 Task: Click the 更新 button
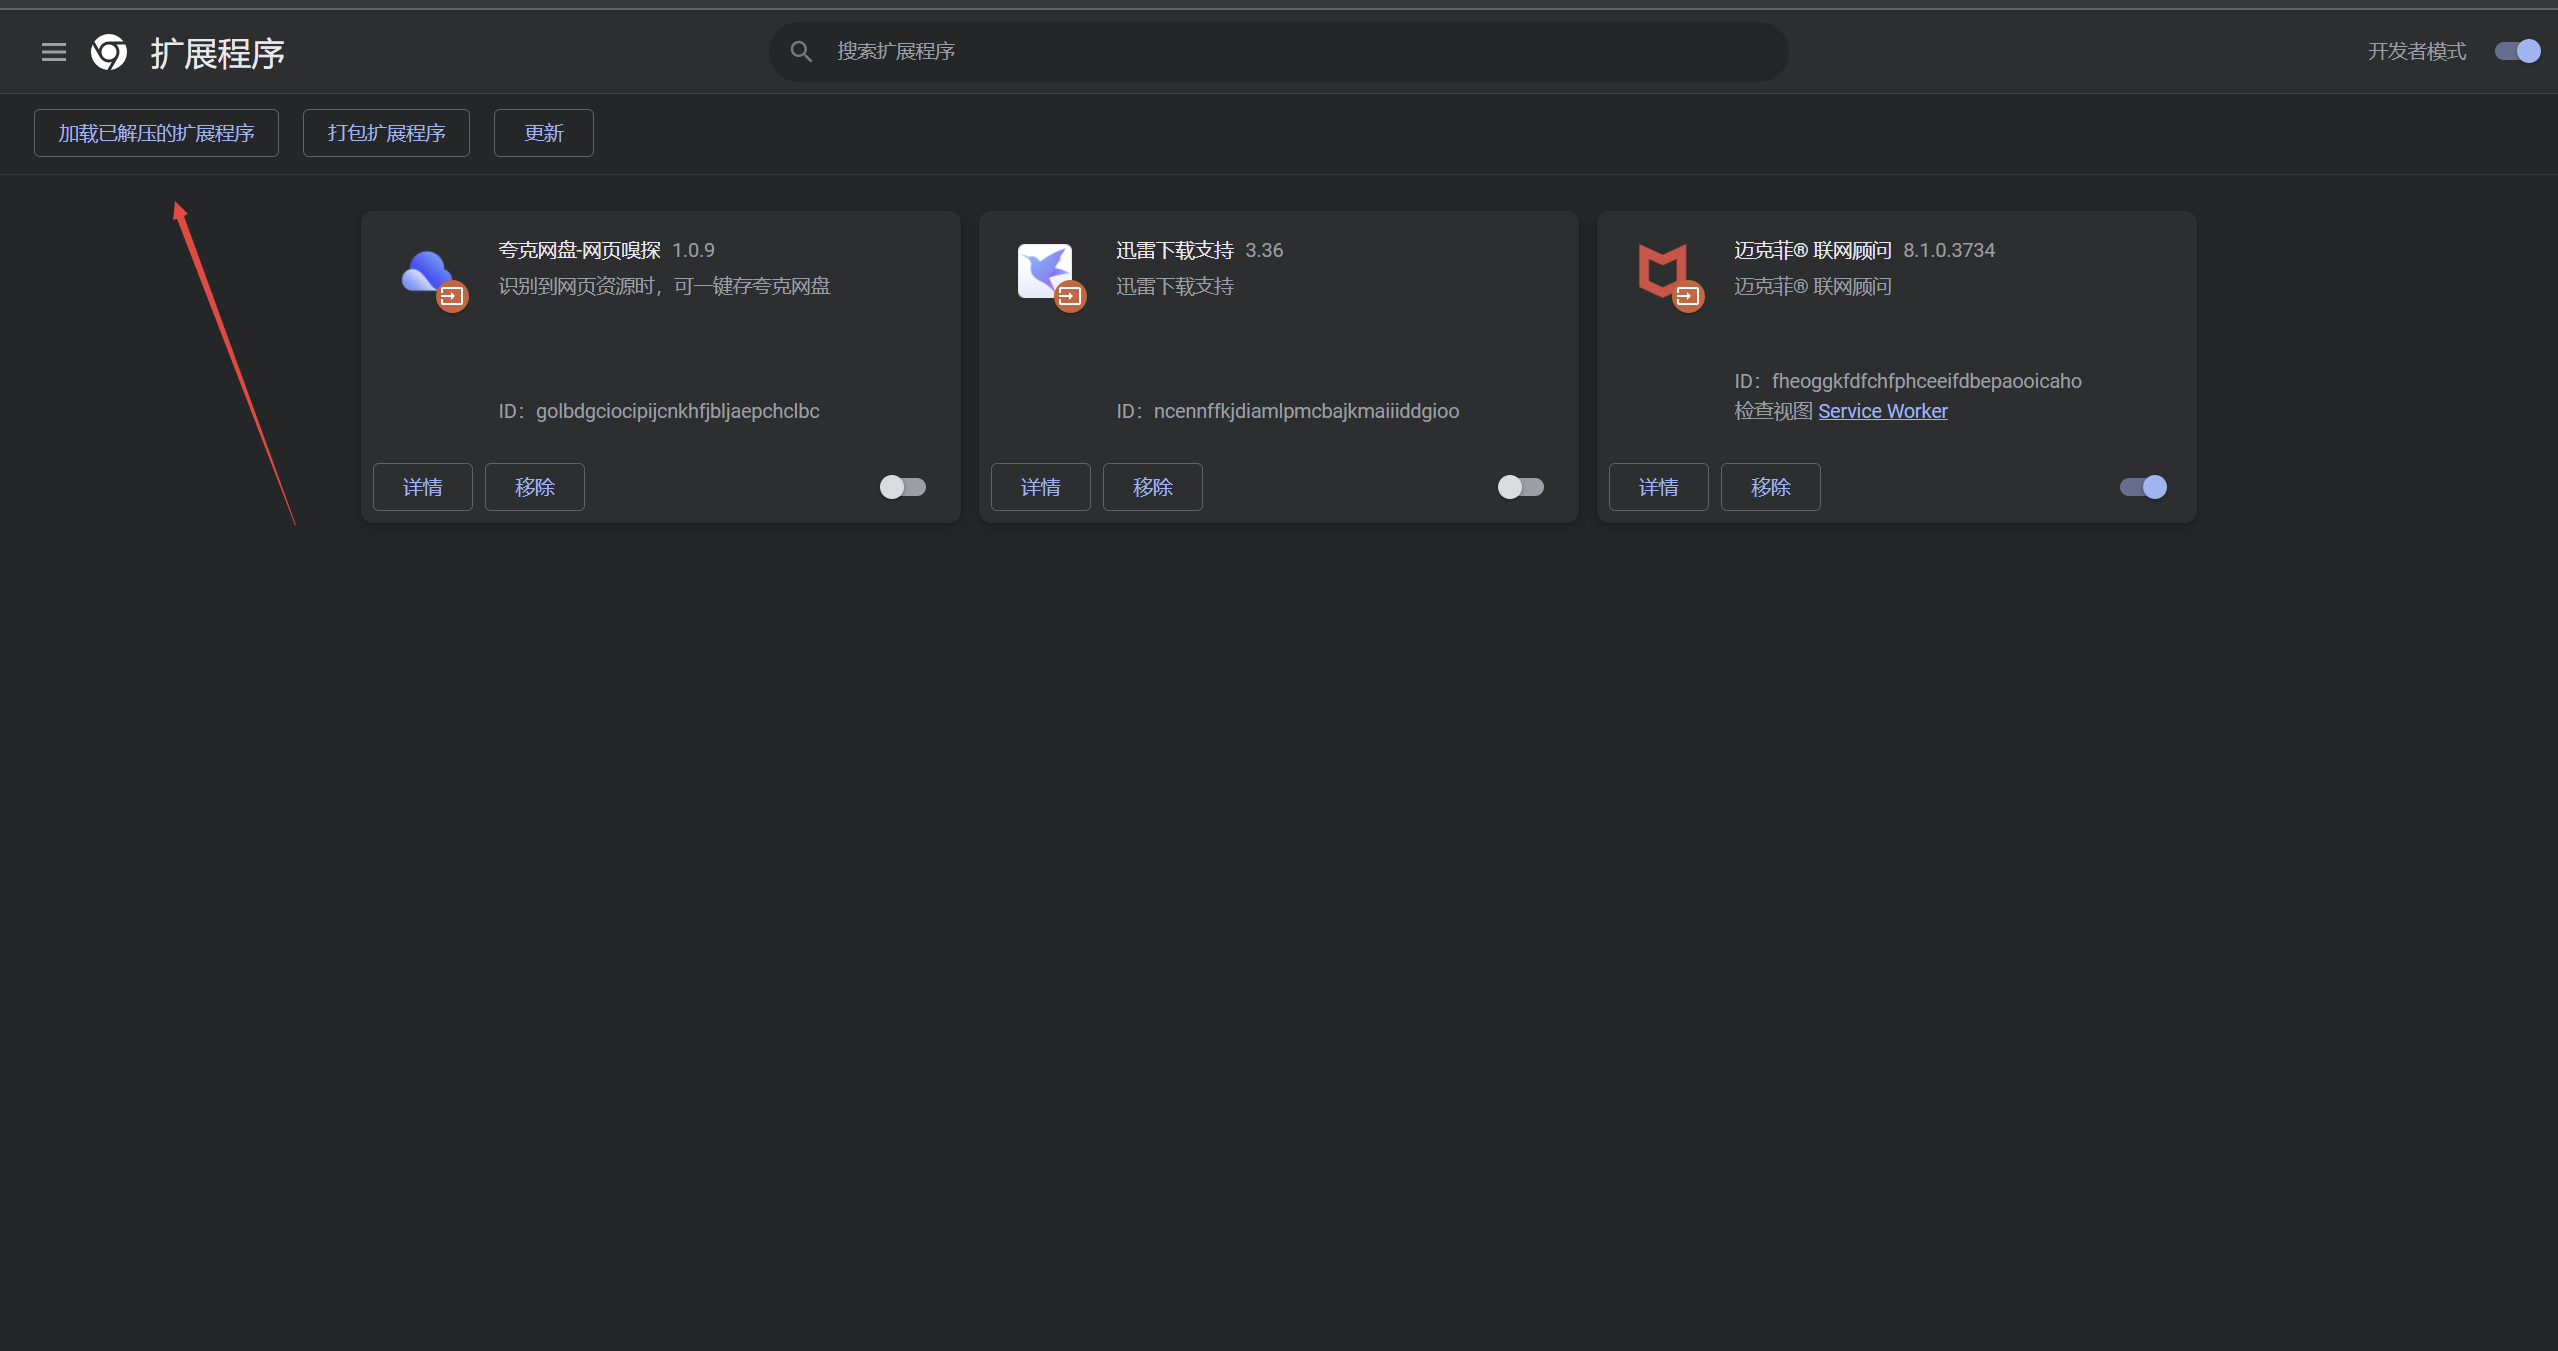click(x=543, y=132)
